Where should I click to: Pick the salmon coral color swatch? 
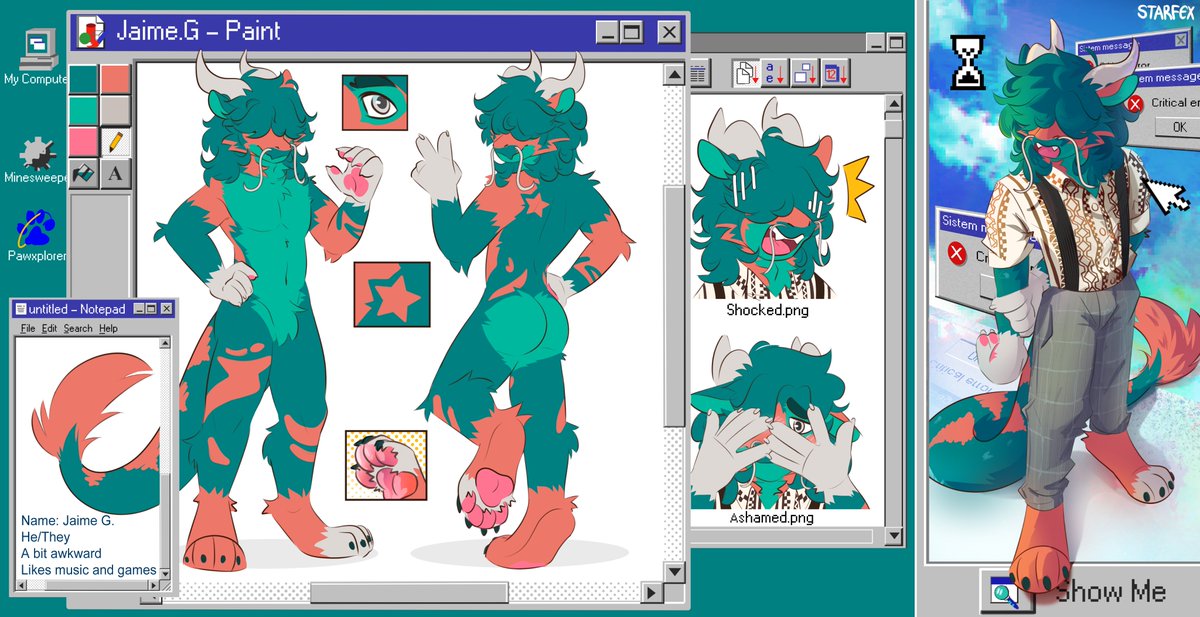point(115,79)
